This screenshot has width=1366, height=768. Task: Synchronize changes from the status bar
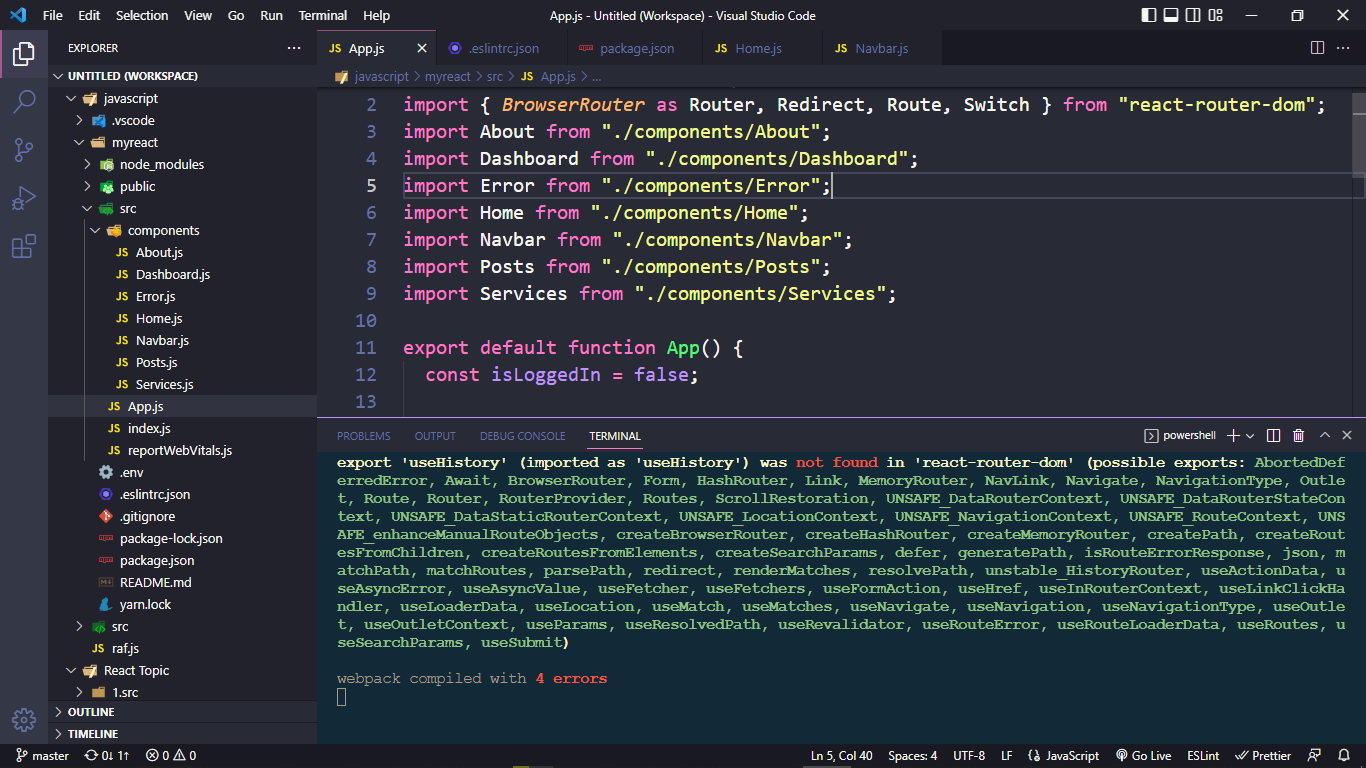(x=108, y=756)
